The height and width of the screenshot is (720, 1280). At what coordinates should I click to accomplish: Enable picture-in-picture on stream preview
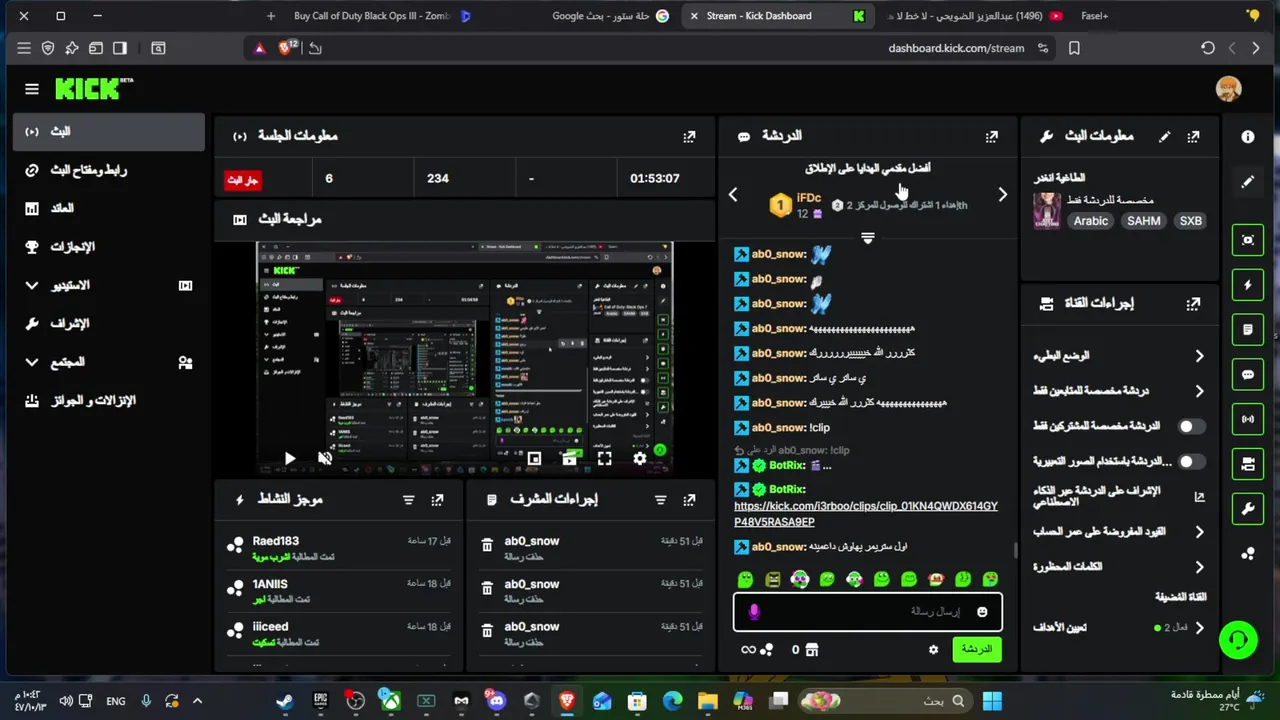pos(534,458)
